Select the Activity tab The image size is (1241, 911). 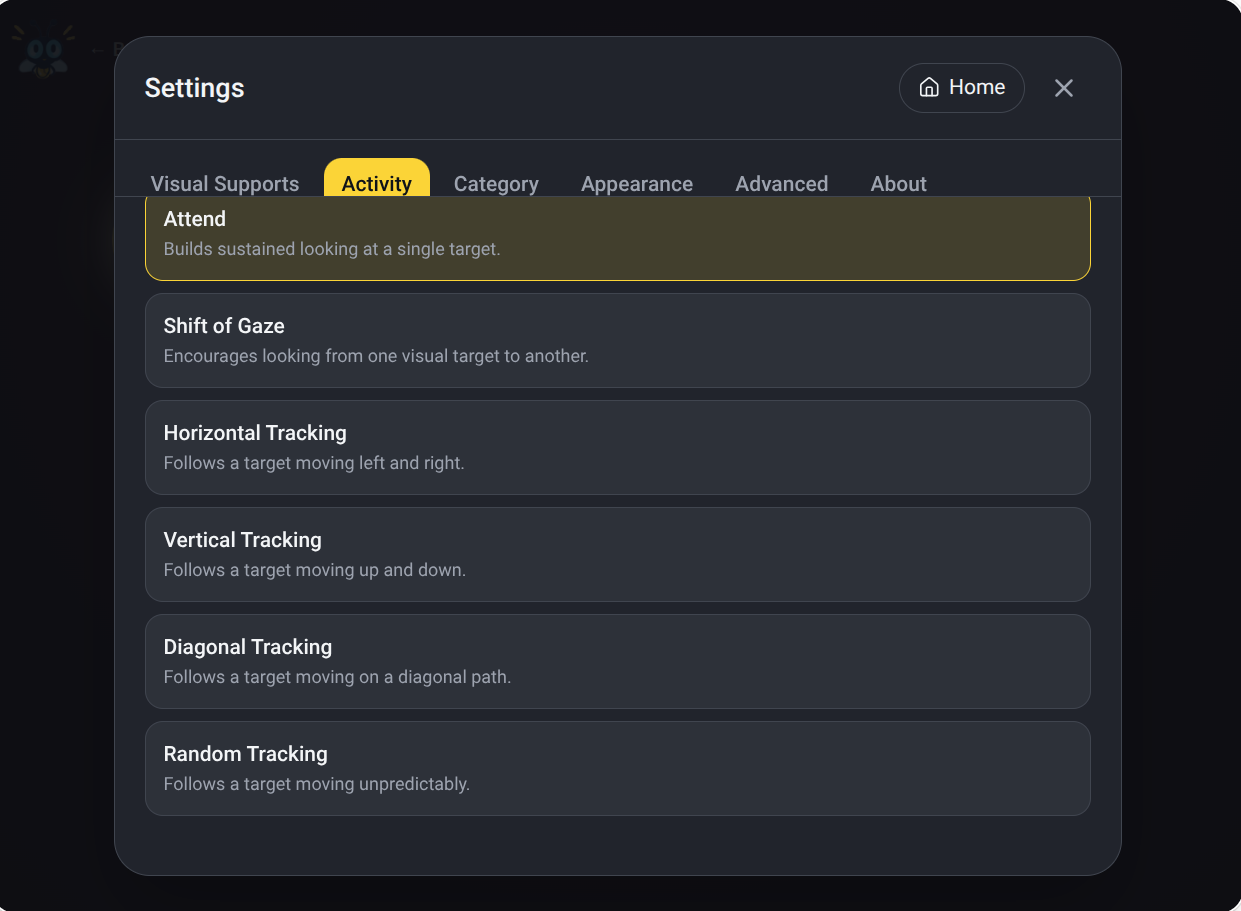pos(377,179)
